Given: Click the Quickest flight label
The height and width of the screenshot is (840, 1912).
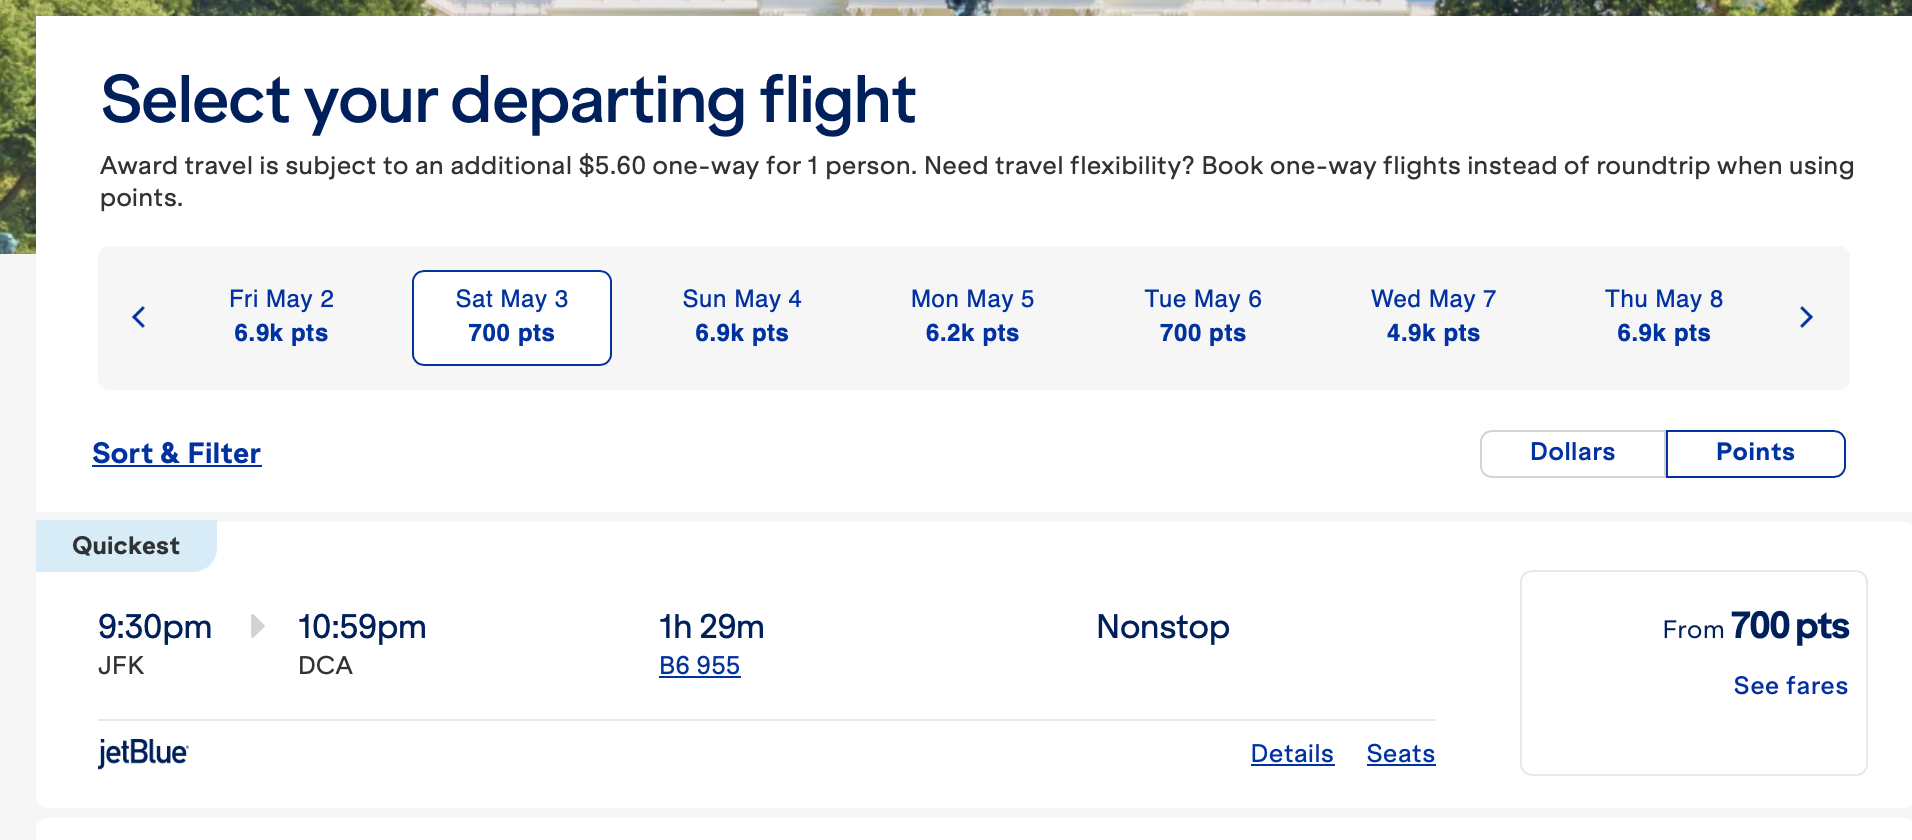Looking at the screenshot, I should [x=126, y=546].
